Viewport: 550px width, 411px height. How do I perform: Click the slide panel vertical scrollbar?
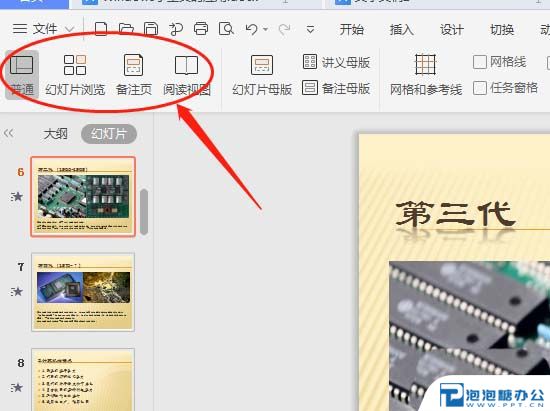(x=144, y=212)
